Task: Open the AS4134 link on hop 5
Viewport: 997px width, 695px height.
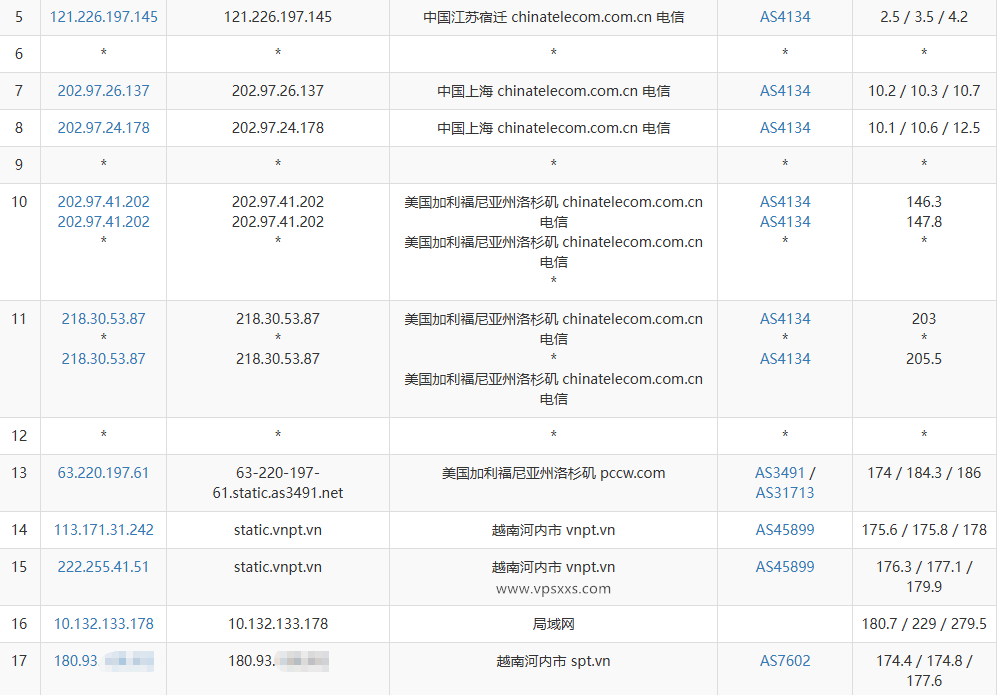Action: pos(784,16)
